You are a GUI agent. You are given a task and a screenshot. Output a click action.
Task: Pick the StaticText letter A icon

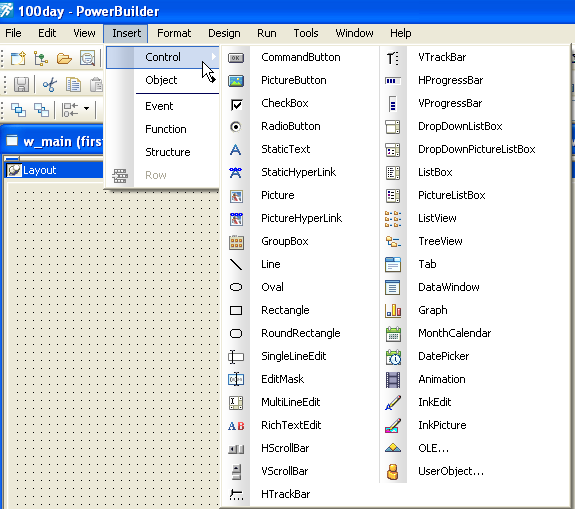(236, 150)
